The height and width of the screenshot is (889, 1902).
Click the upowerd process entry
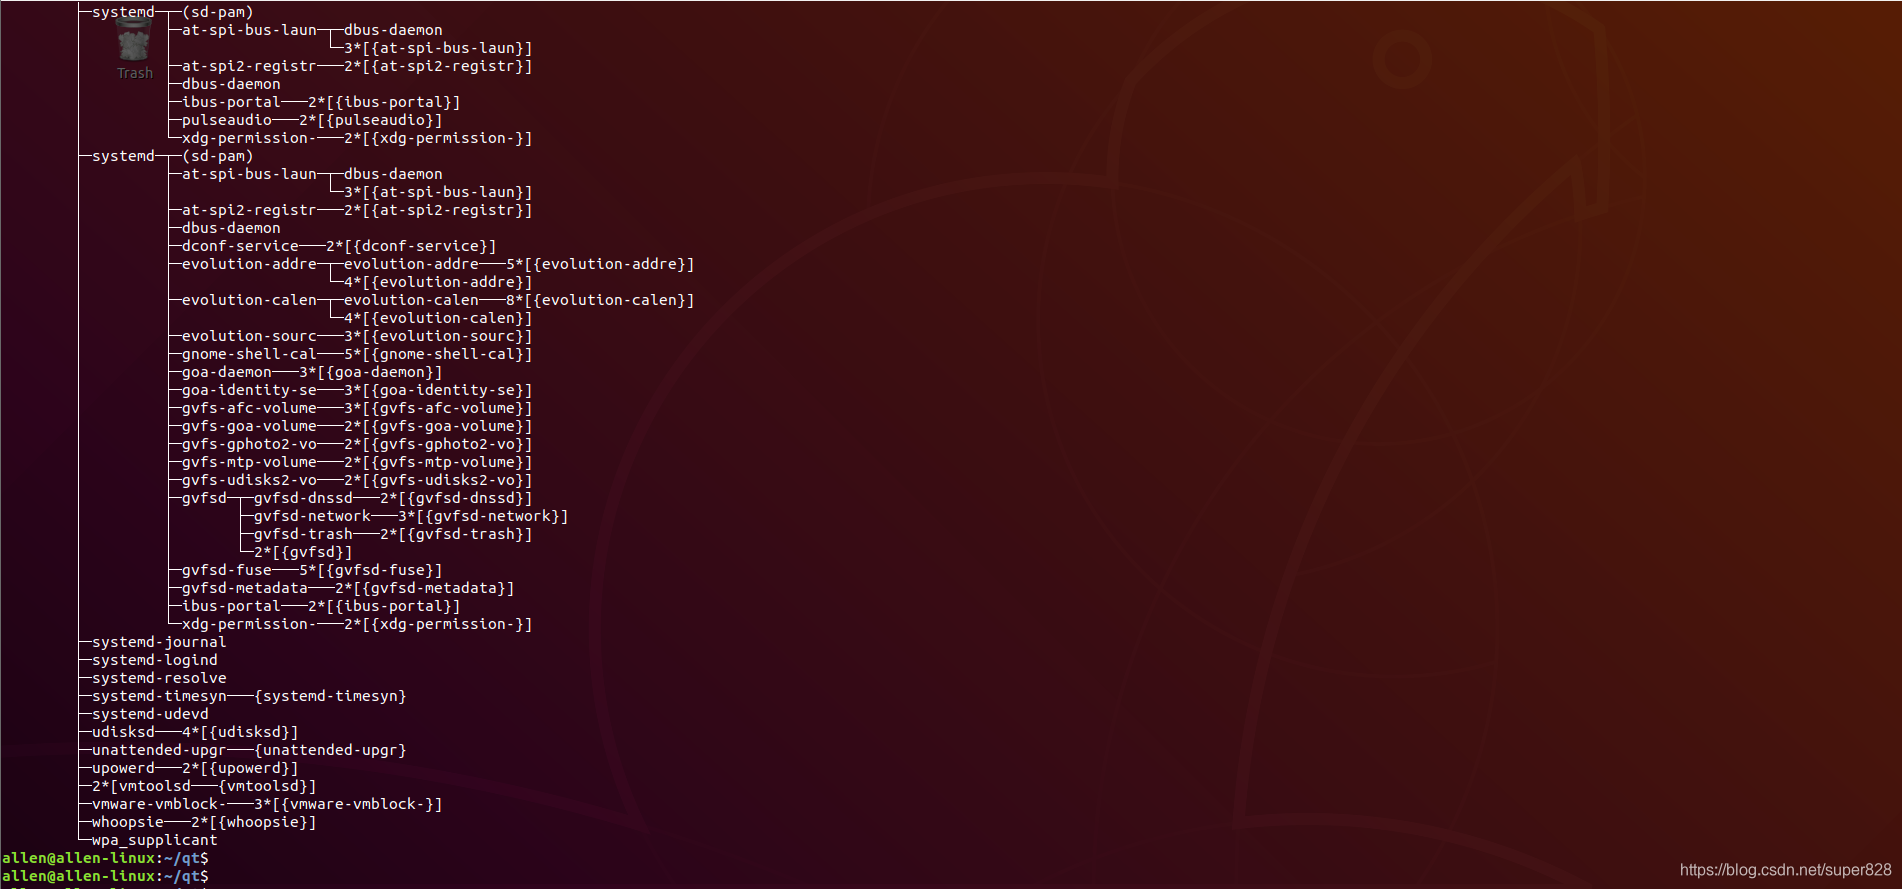point(123,768)
